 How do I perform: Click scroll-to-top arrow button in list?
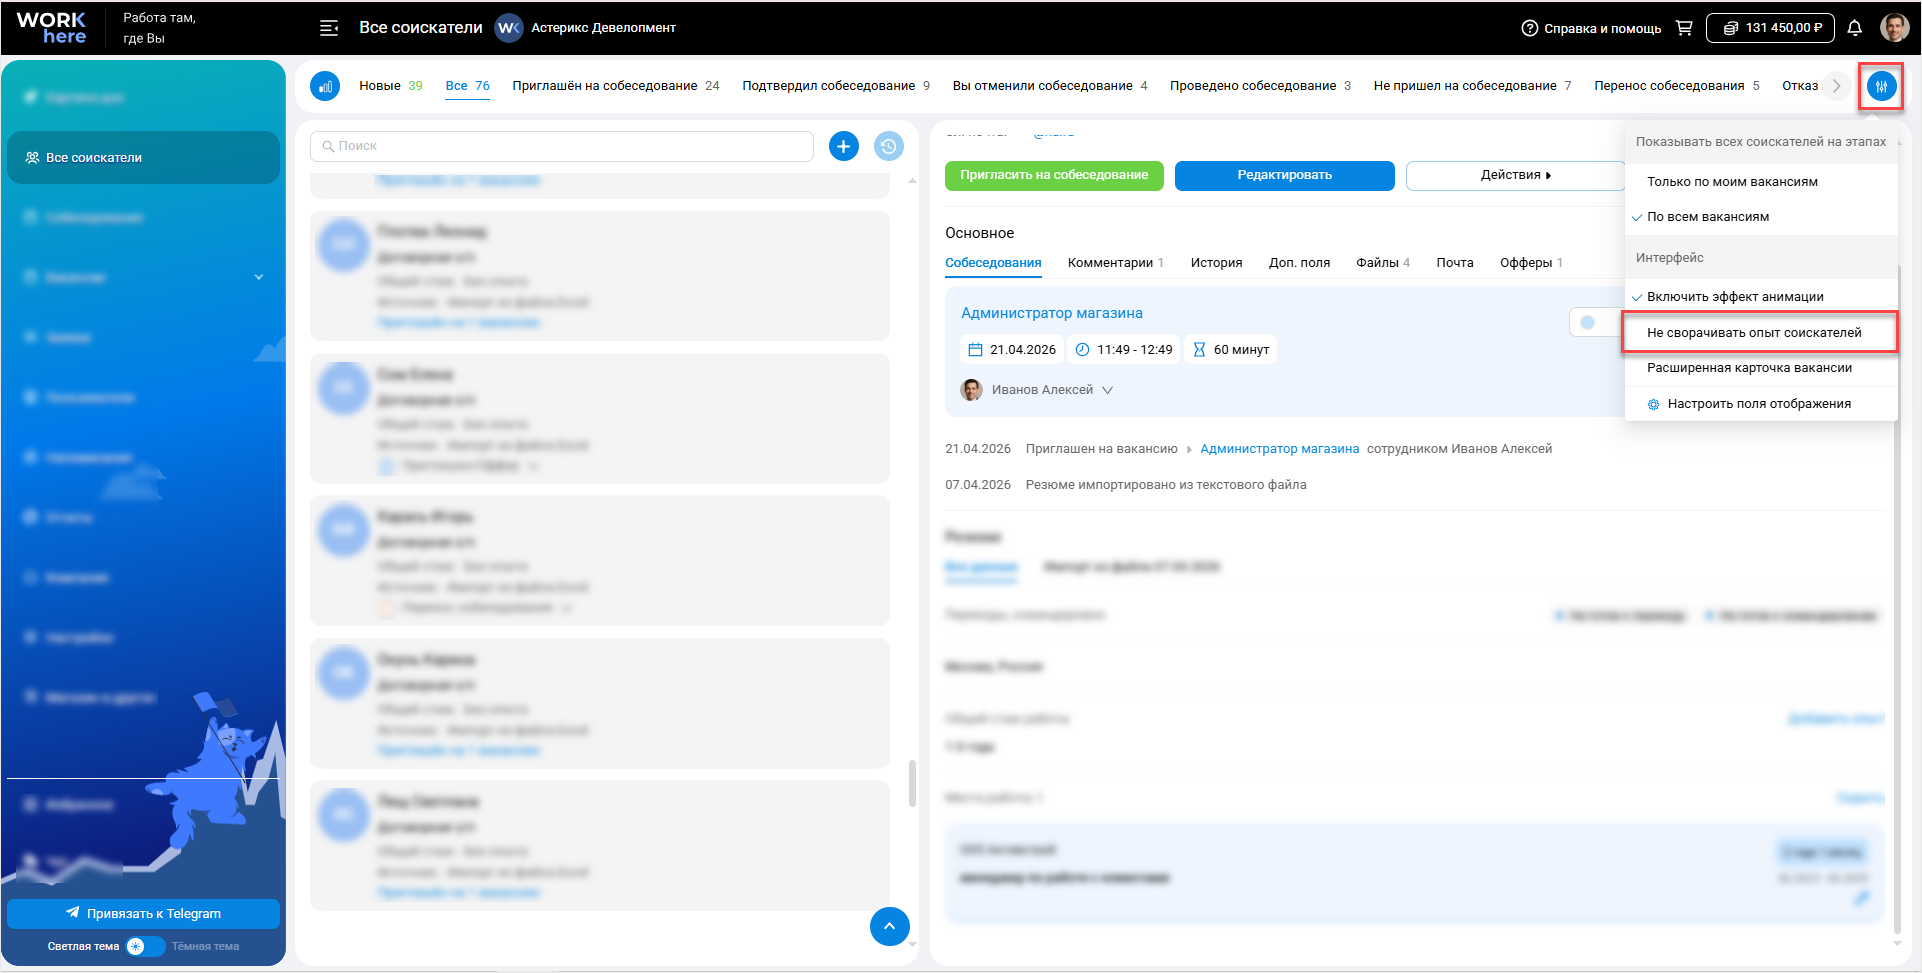(890, 926)
